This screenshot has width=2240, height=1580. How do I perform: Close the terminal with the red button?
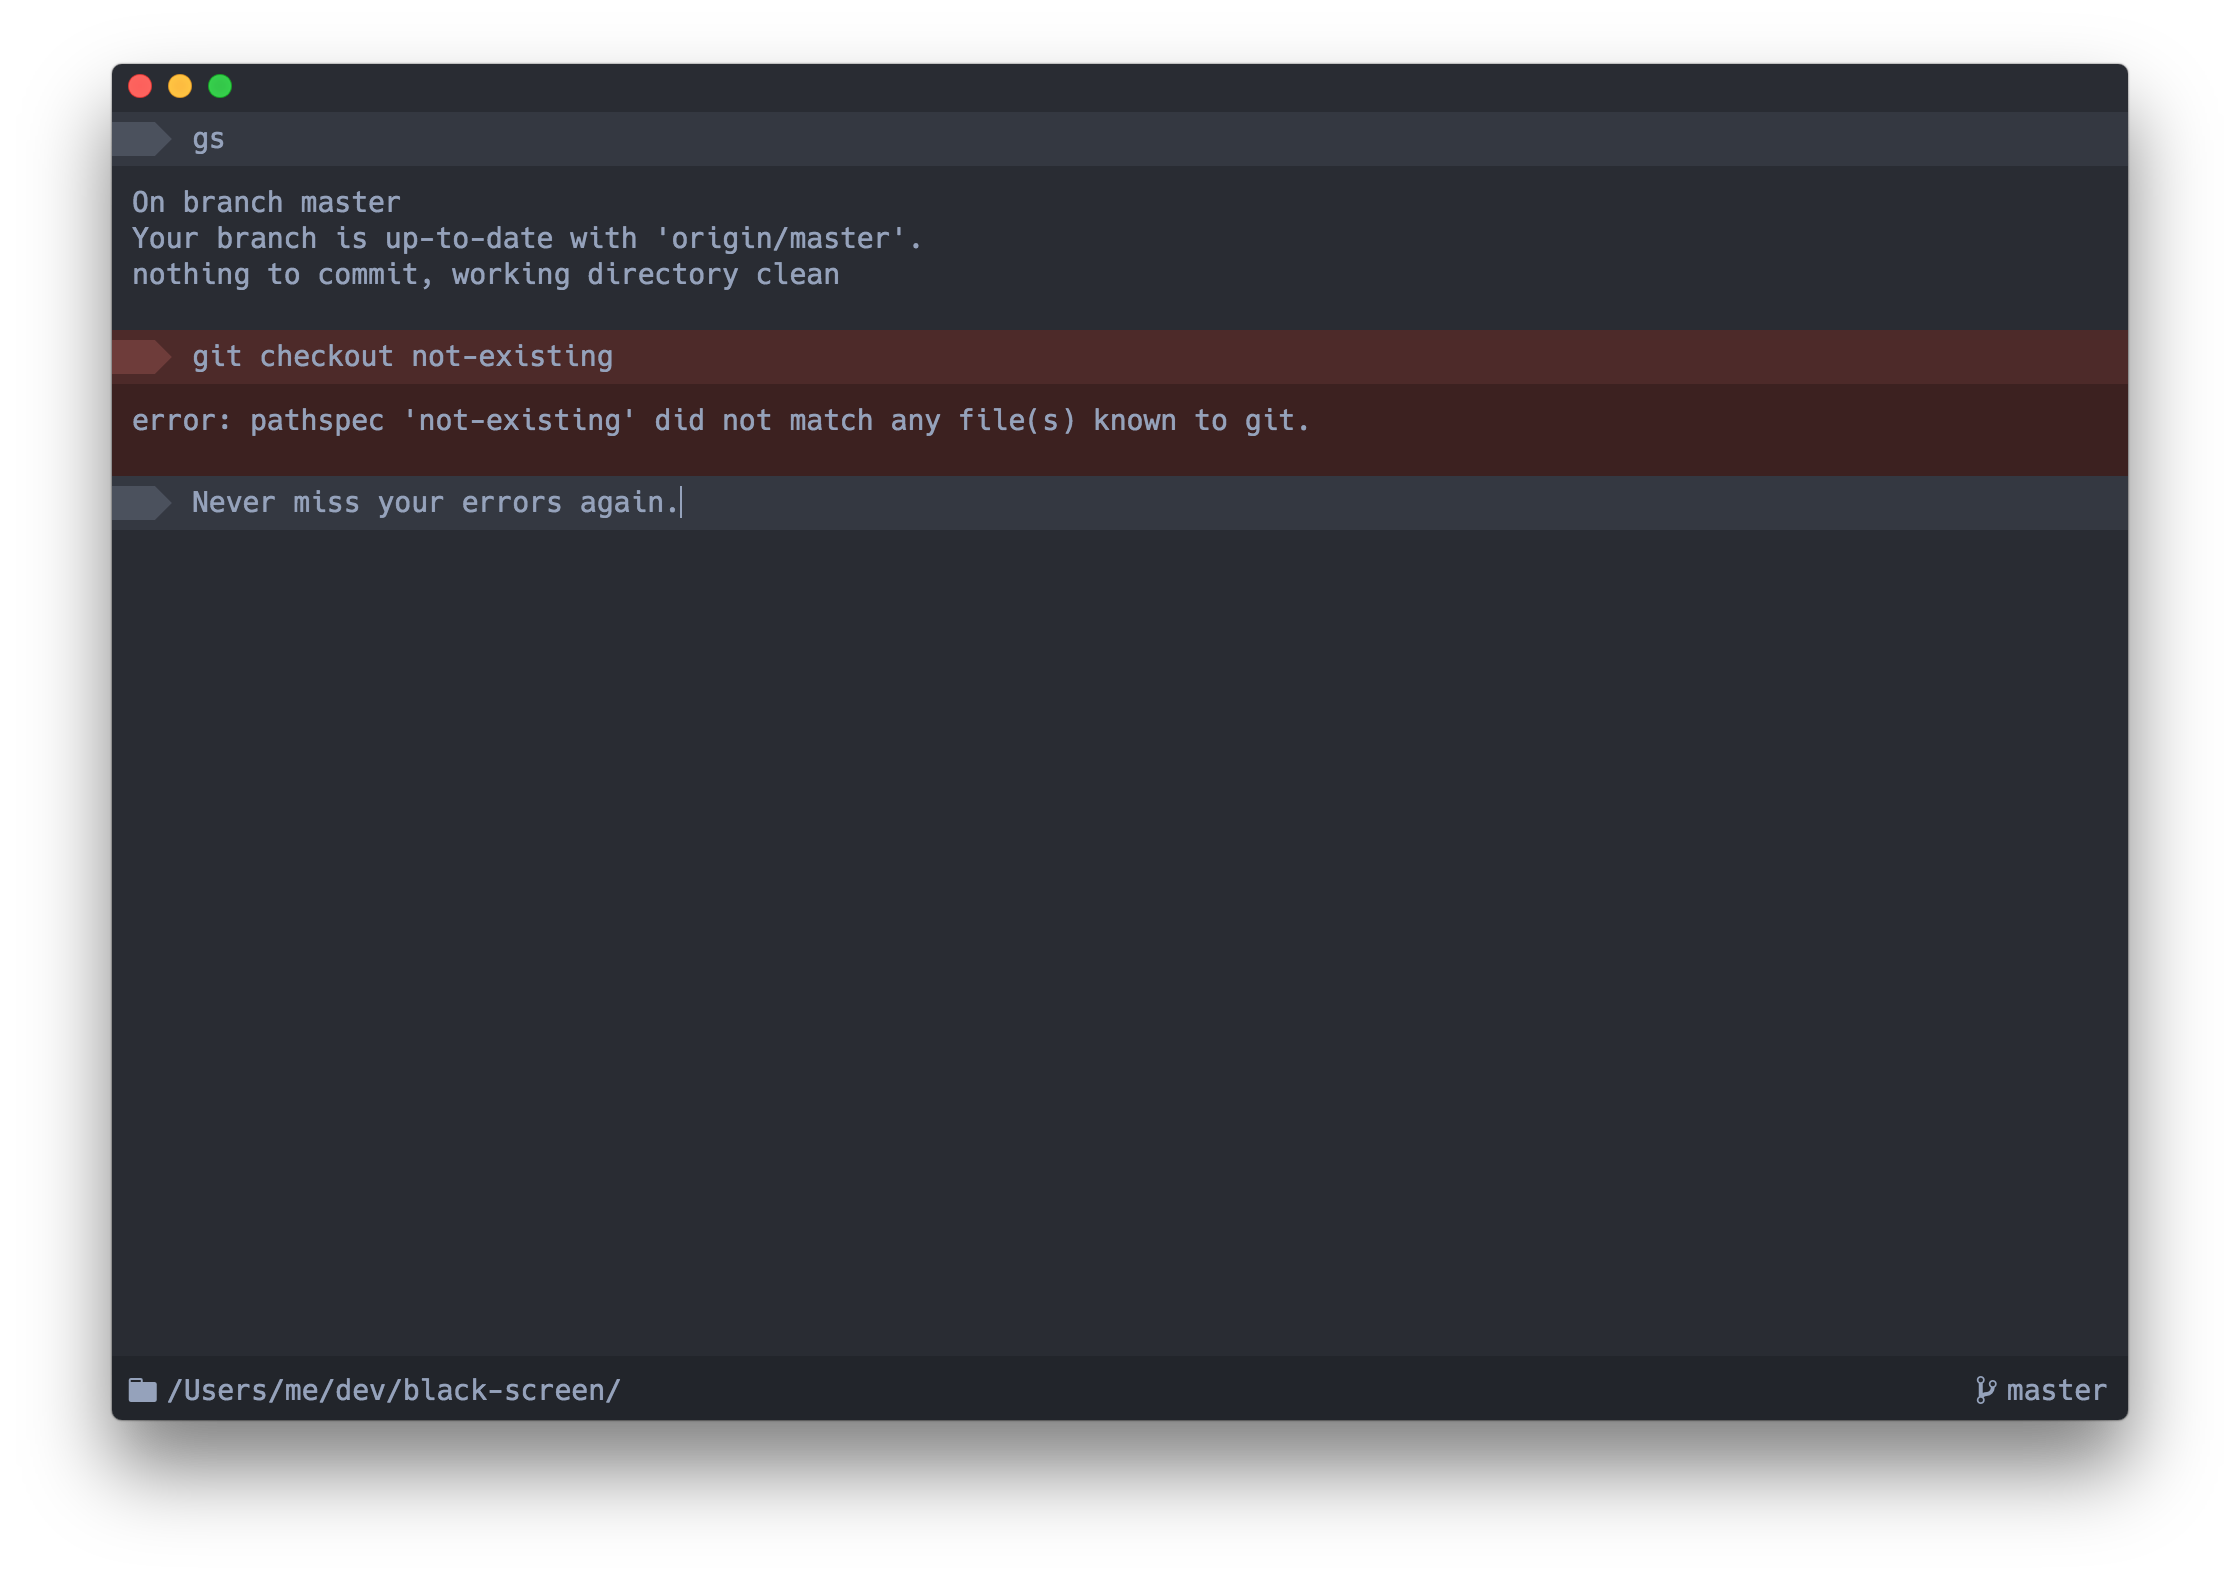coord(140,87)
